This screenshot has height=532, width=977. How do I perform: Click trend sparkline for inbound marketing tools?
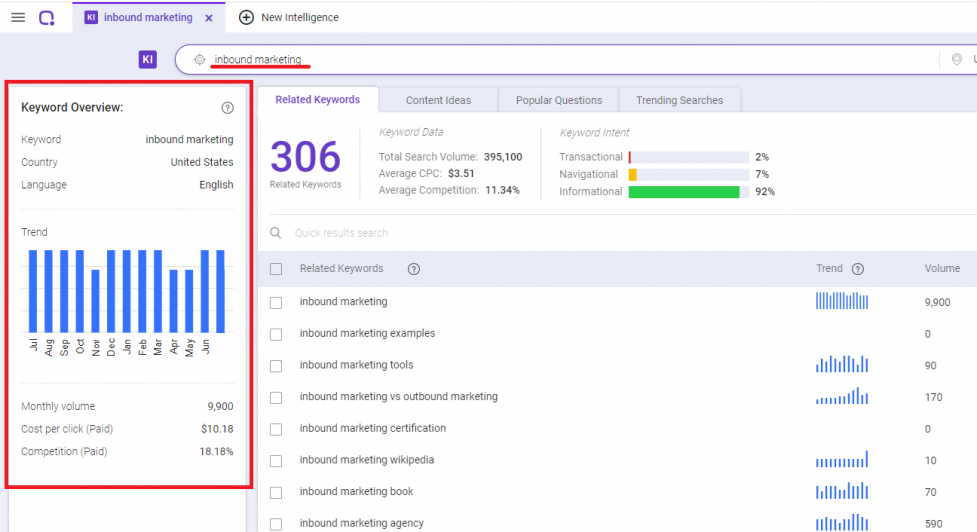tap(842, 364)
